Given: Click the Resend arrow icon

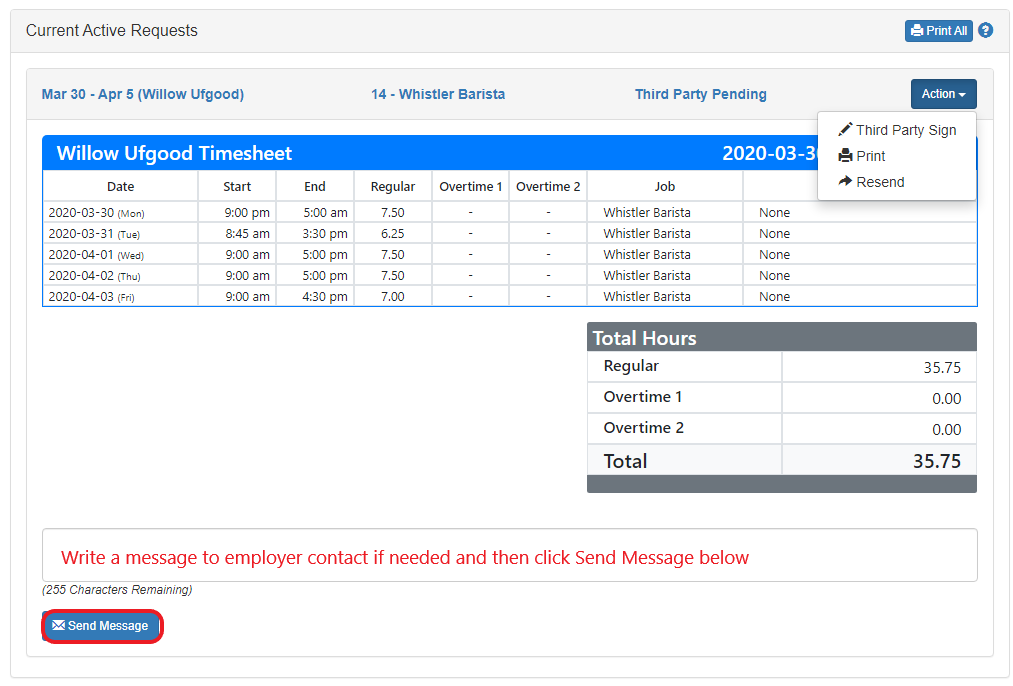Looking at the screenshot, I should (845, 182).
